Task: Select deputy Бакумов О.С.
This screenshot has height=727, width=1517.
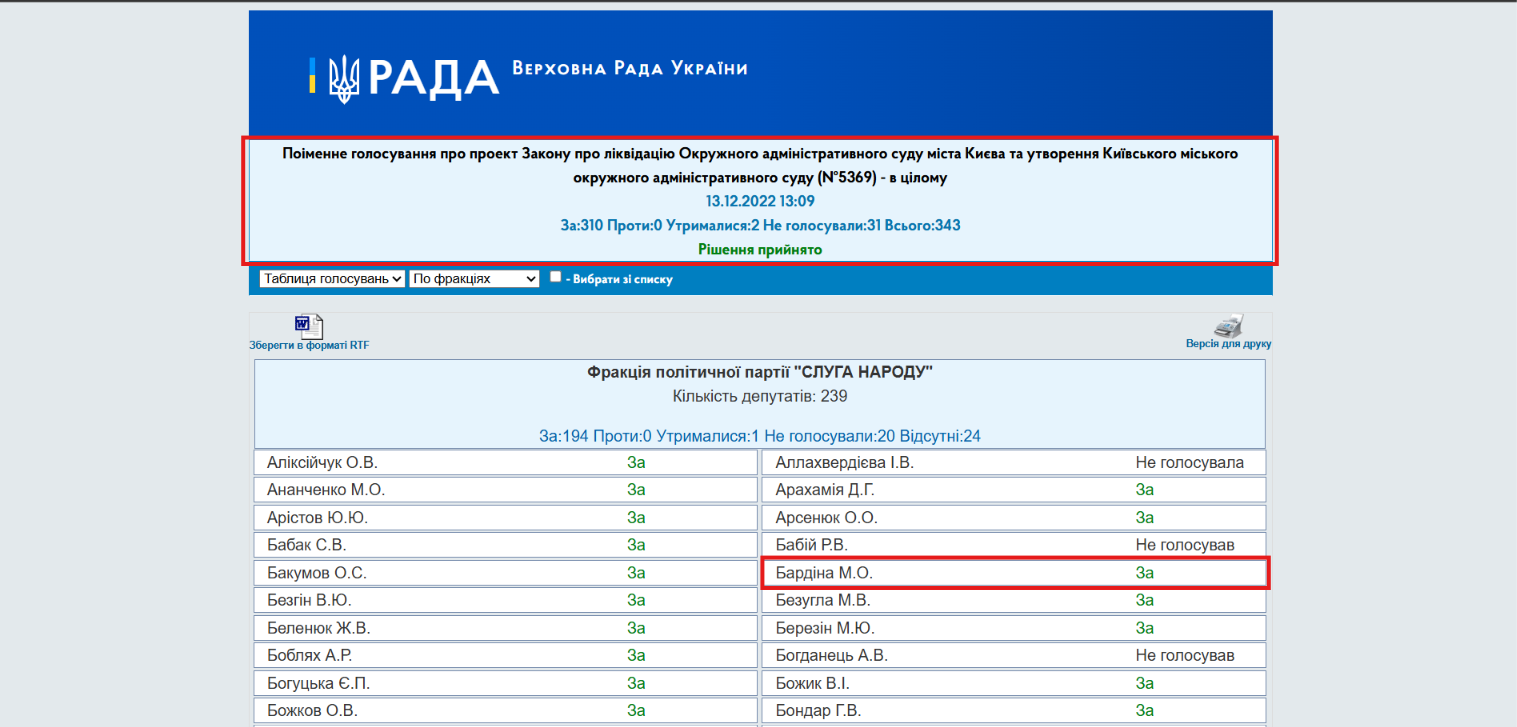Action: (318, 573)
